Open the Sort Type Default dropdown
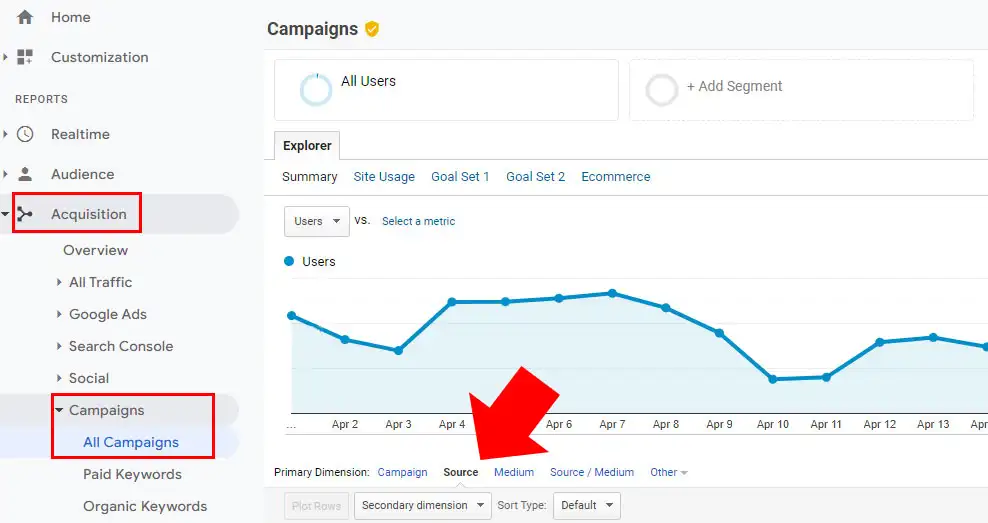The width and height of the screenshot is (988, 523). [586, 506]
